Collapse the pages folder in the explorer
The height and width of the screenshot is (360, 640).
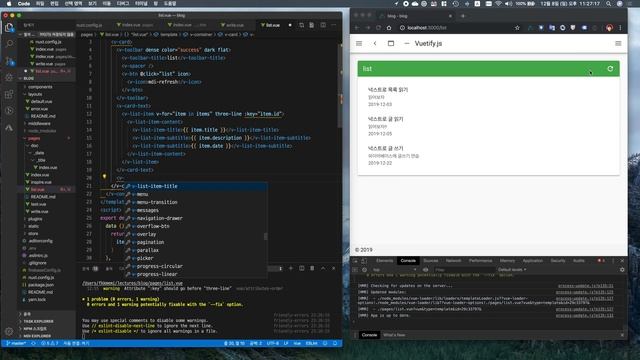click(x=34, y=138)
